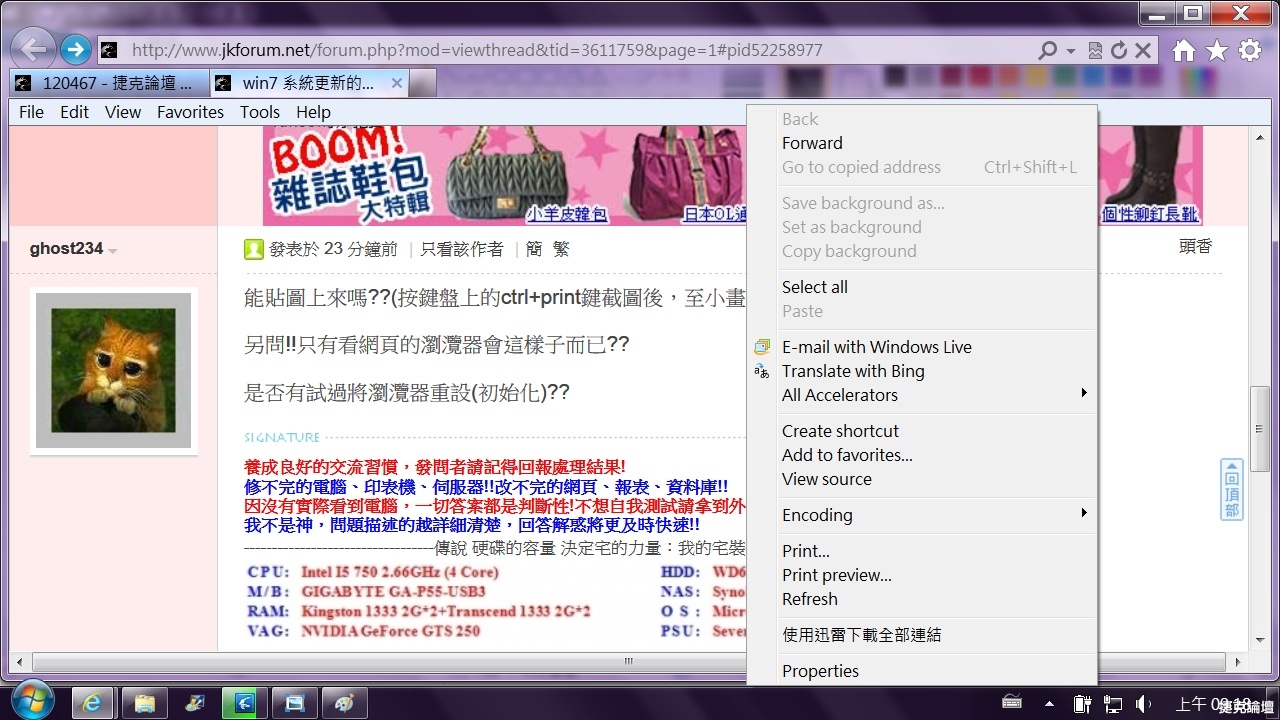Open Favorites star icon
Image resolution: width=1280 pixels, height=720 pixels.
(x=1217, y=50)
